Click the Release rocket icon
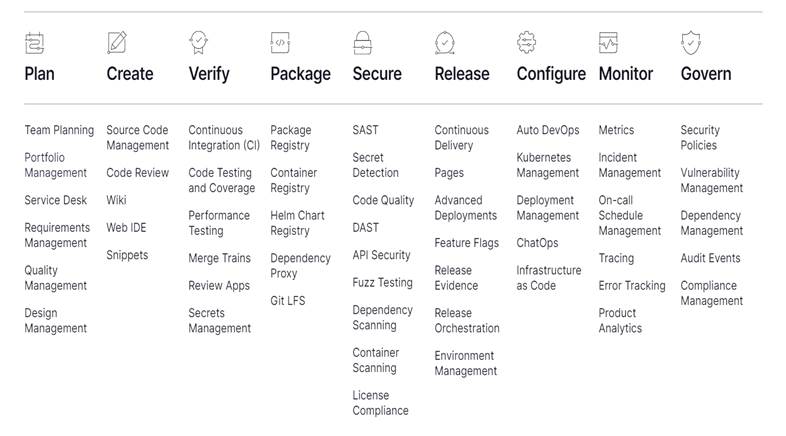This screenshot has width=786, height=436. point(445,43)
